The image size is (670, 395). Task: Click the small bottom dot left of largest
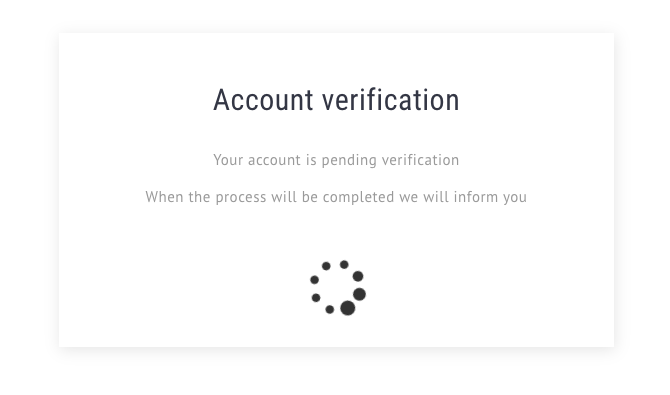[x=329, y=309]
